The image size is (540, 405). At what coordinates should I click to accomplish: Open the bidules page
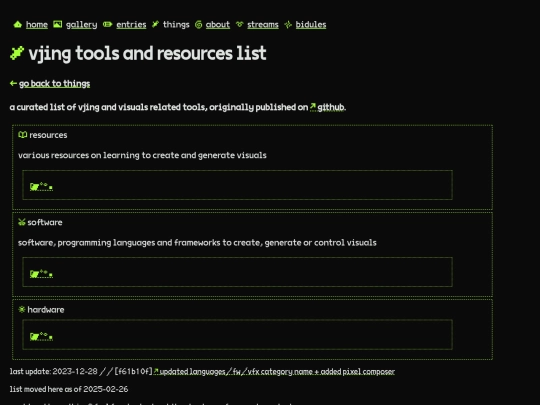[x=311, y=24]
